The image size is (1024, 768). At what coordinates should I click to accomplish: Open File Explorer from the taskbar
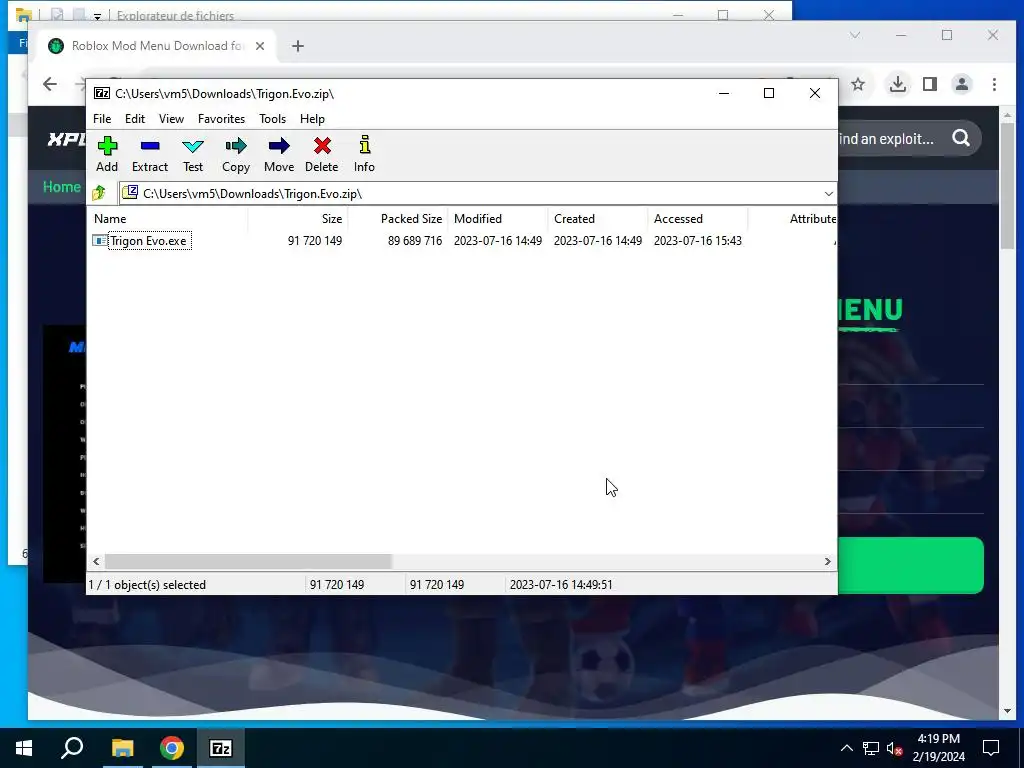pos(122,748)
